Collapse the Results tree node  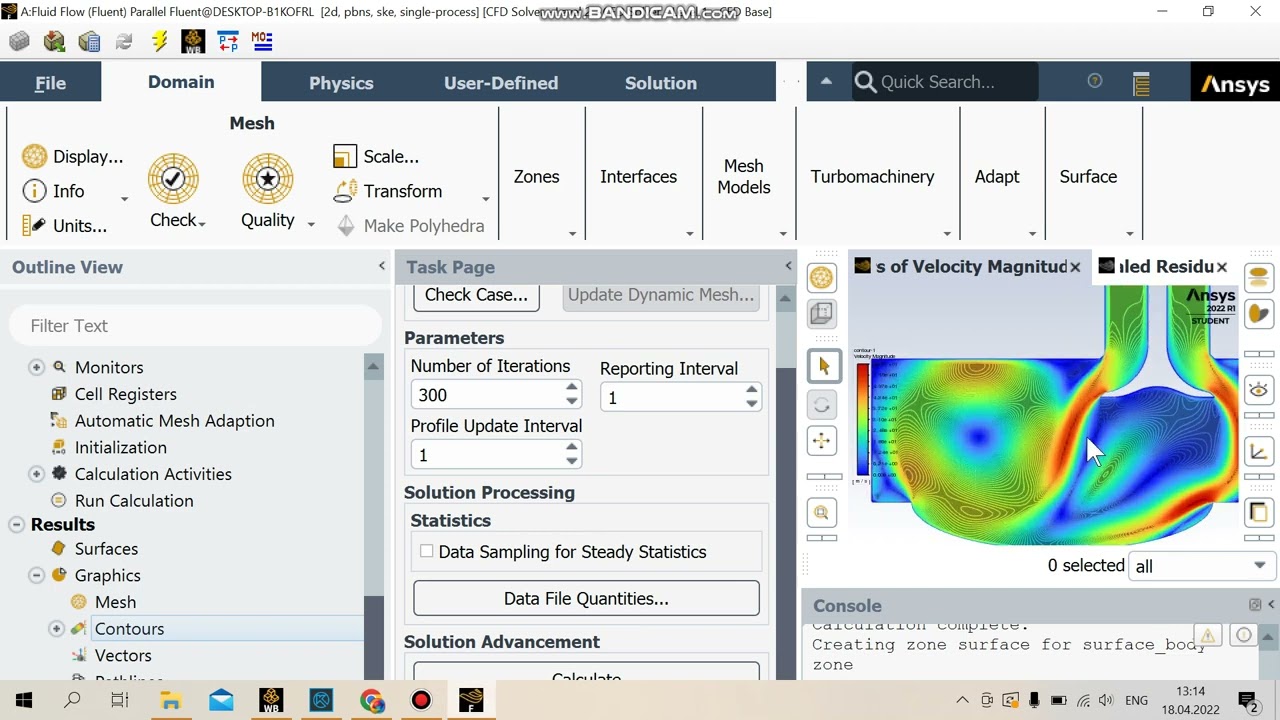coord(17,524)
